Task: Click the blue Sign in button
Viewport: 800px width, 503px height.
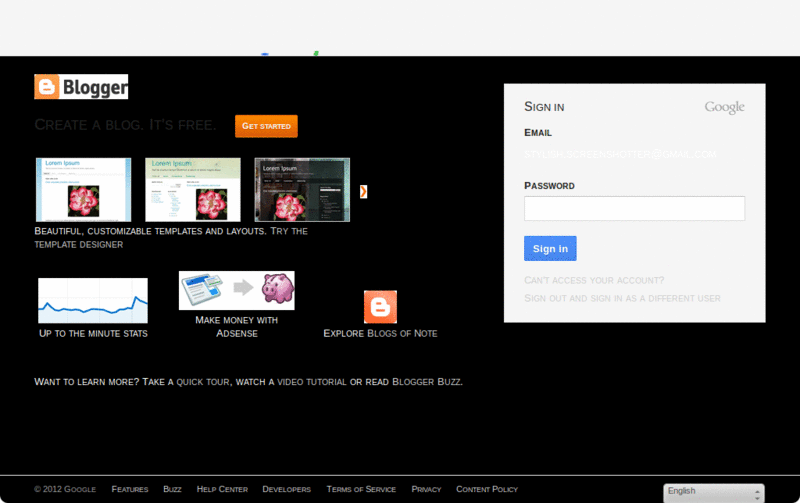Action: [x=551, y=248]
